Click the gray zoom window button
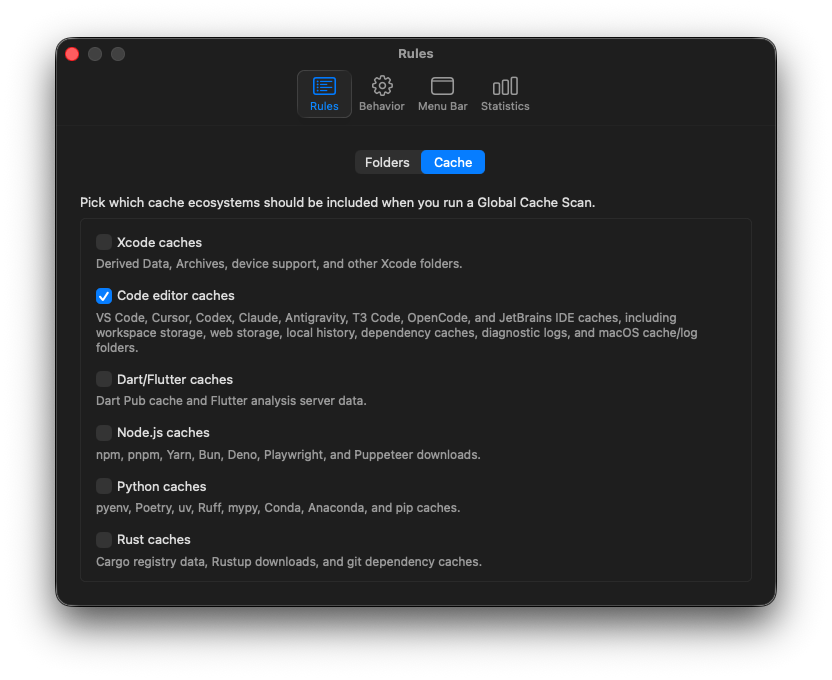 118,54
